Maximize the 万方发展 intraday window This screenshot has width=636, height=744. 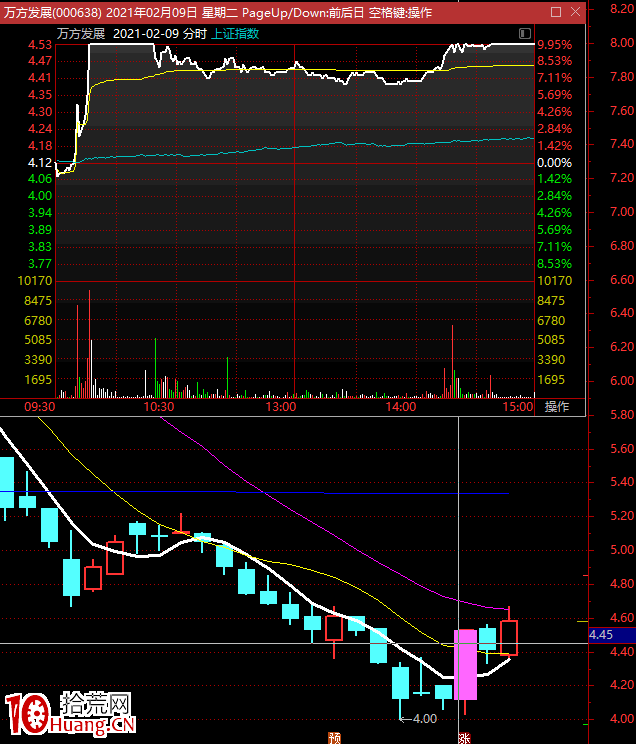556,12
